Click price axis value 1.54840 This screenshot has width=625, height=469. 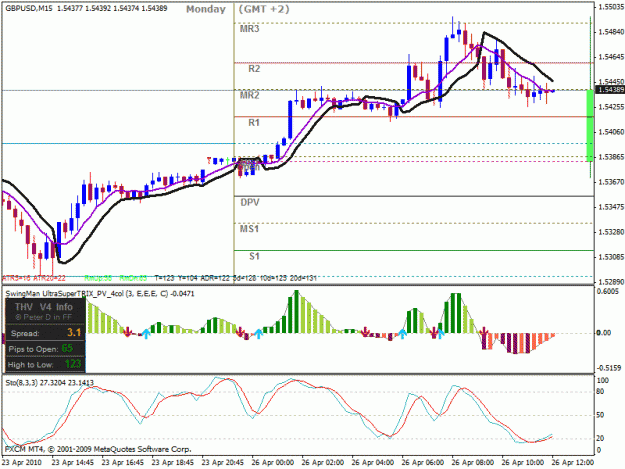pos(611,32)
